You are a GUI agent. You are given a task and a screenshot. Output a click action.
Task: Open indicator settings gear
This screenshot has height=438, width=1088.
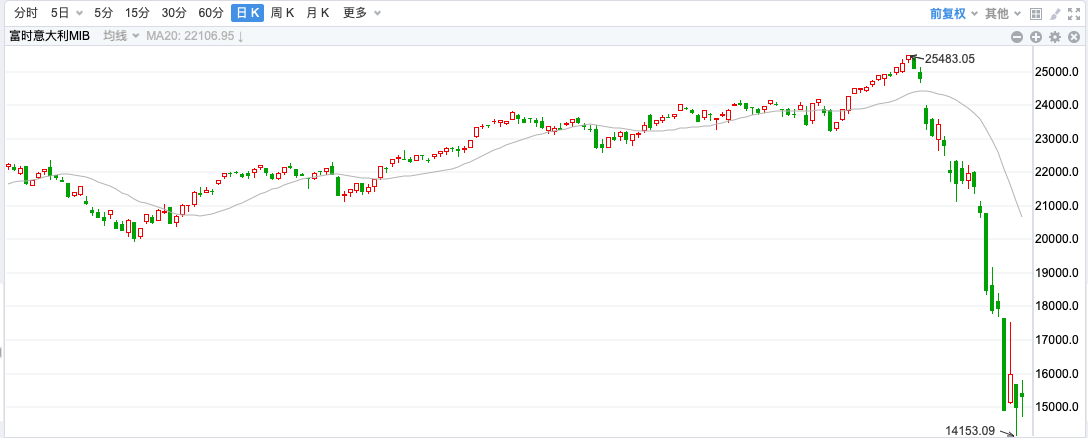(x=1055, y=37)
